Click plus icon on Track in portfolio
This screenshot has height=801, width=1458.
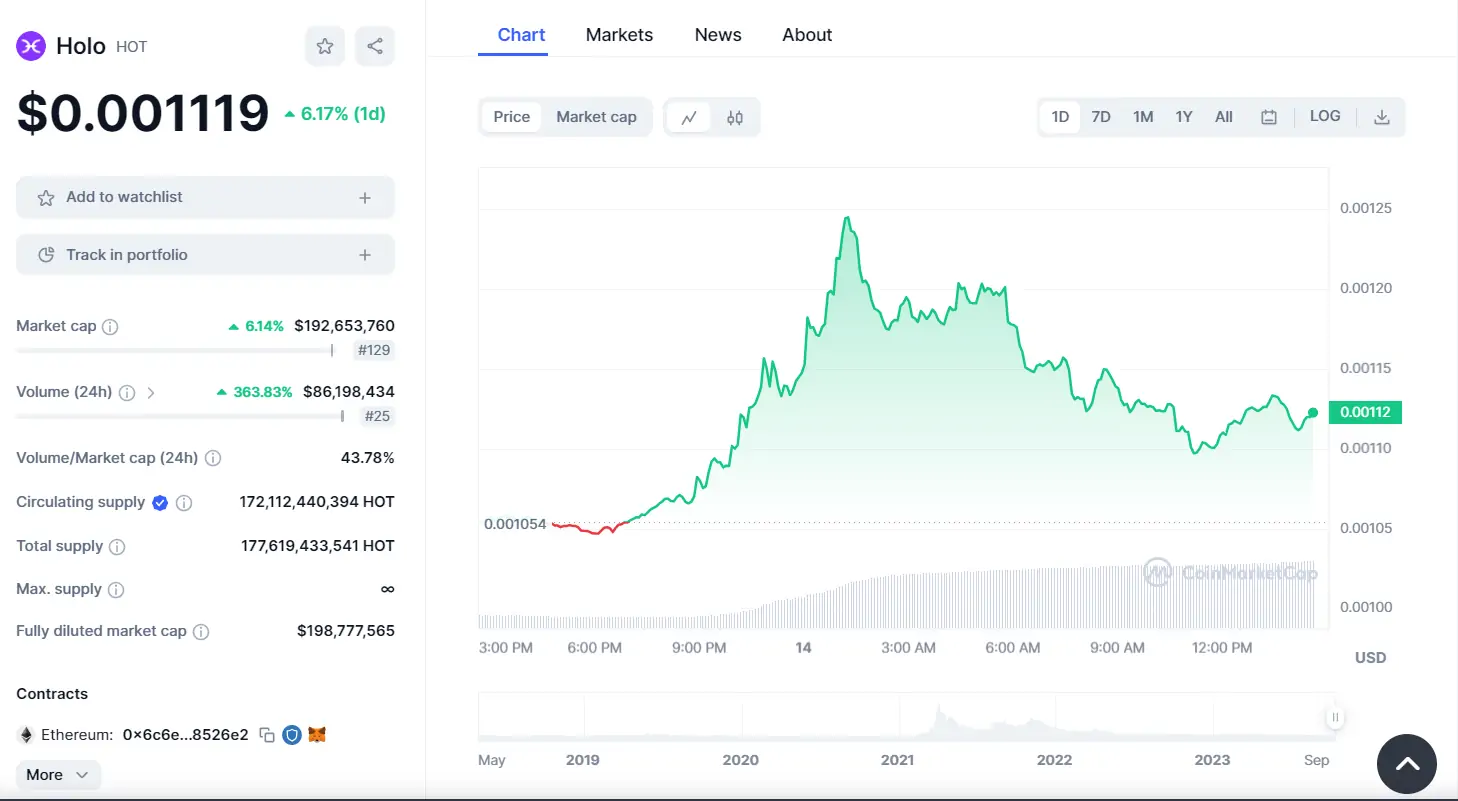(x=365, y=255)
